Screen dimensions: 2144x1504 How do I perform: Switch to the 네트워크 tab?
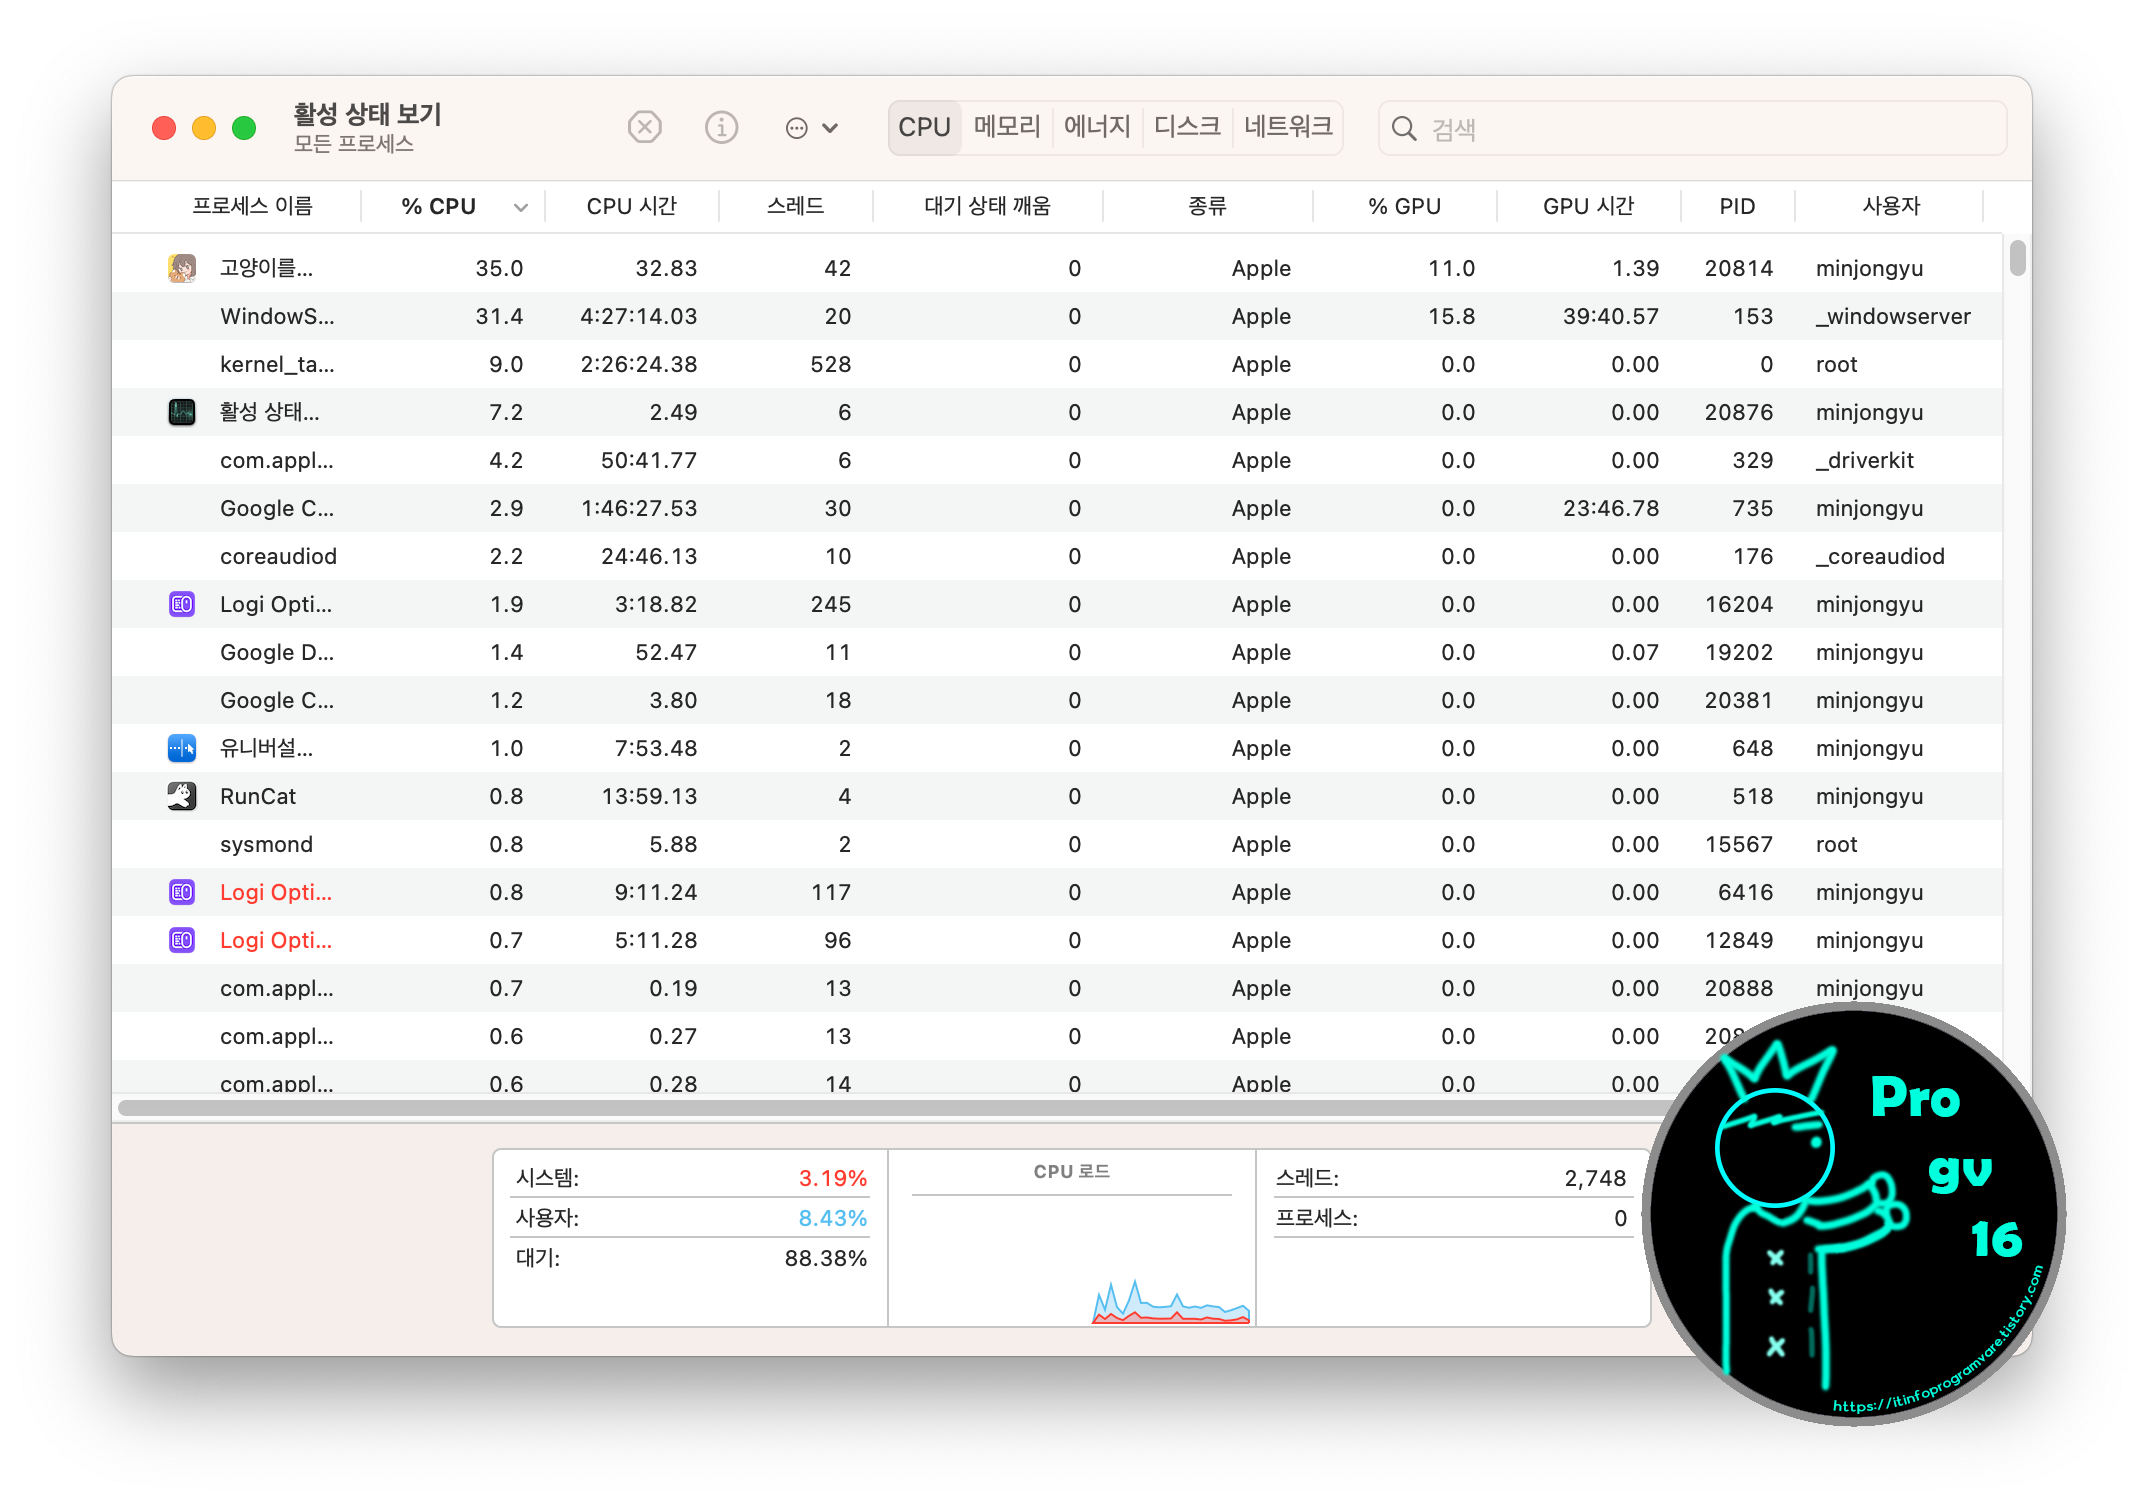click(x=1288, y=127)
